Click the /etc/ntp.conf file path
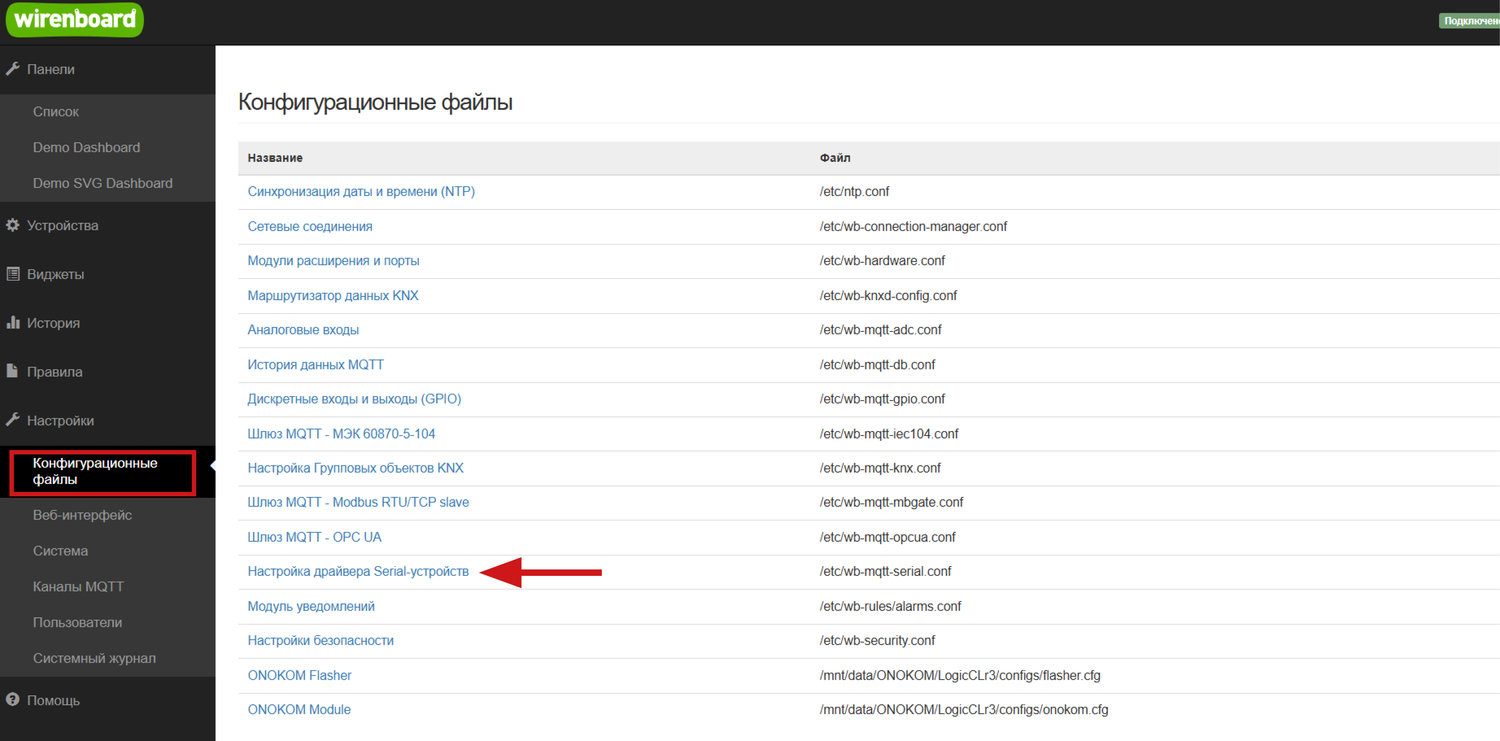The image size is (1500, 741). tap(854, 191)
